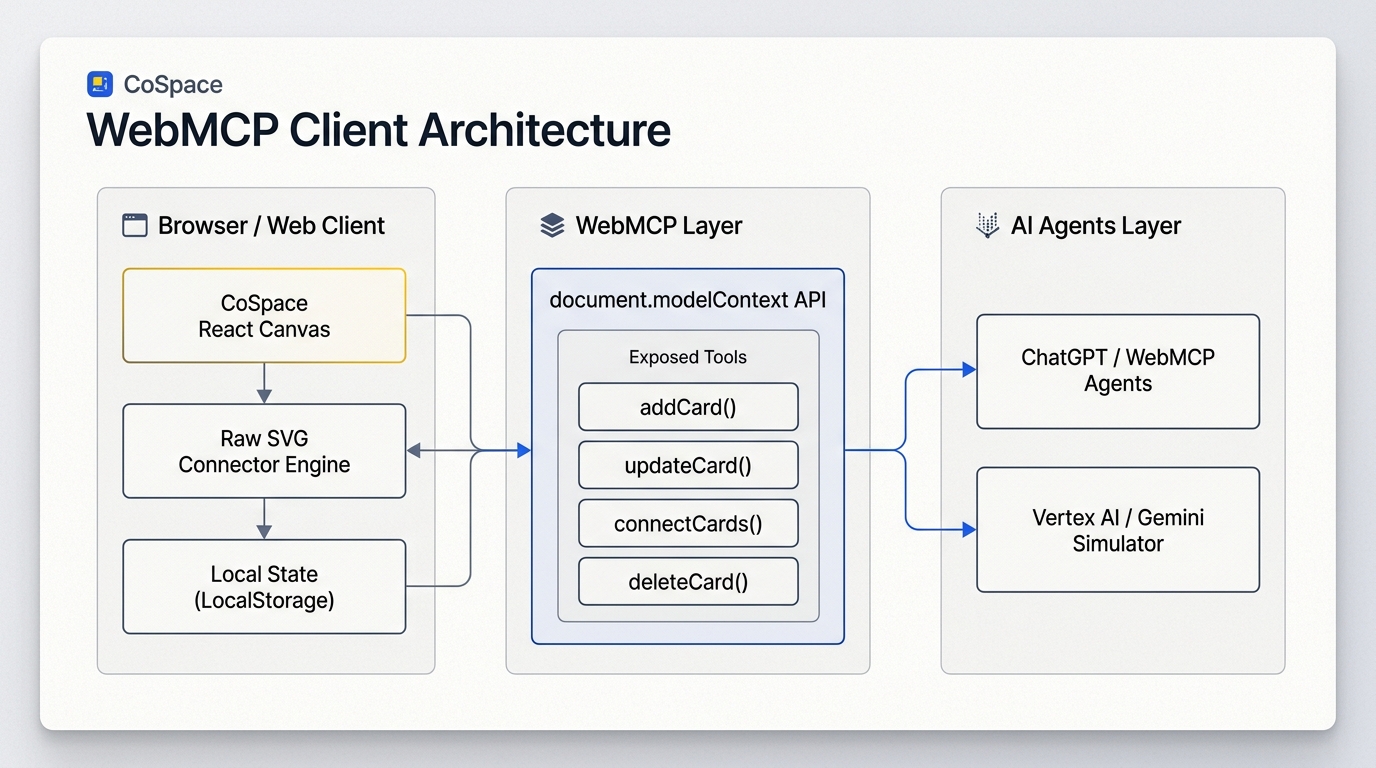Screen dimensions: 1376x768
Task: Click the addCard() tool
Action: (x=688, y=407)
